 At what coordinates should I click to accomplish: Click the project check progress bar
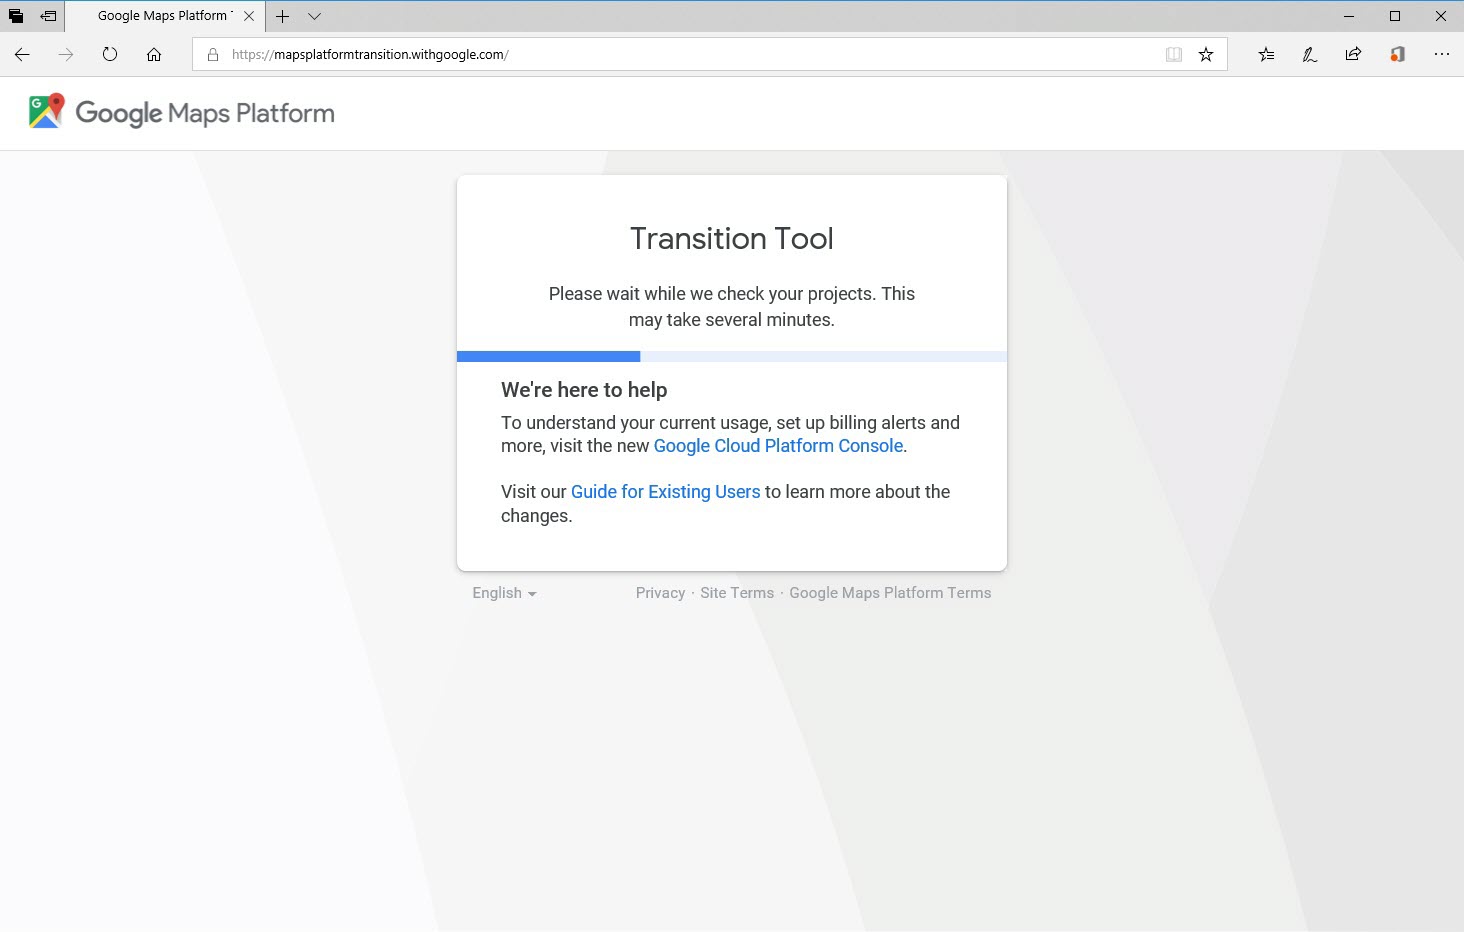coord(732,357)
